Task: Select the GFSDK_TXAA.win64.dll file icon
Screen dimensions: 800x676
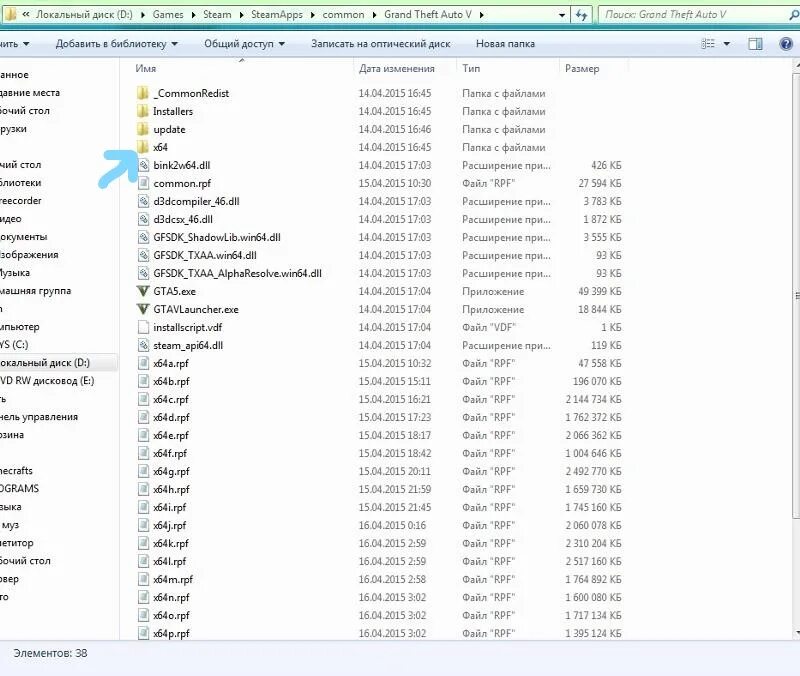Action: point(143,255)
